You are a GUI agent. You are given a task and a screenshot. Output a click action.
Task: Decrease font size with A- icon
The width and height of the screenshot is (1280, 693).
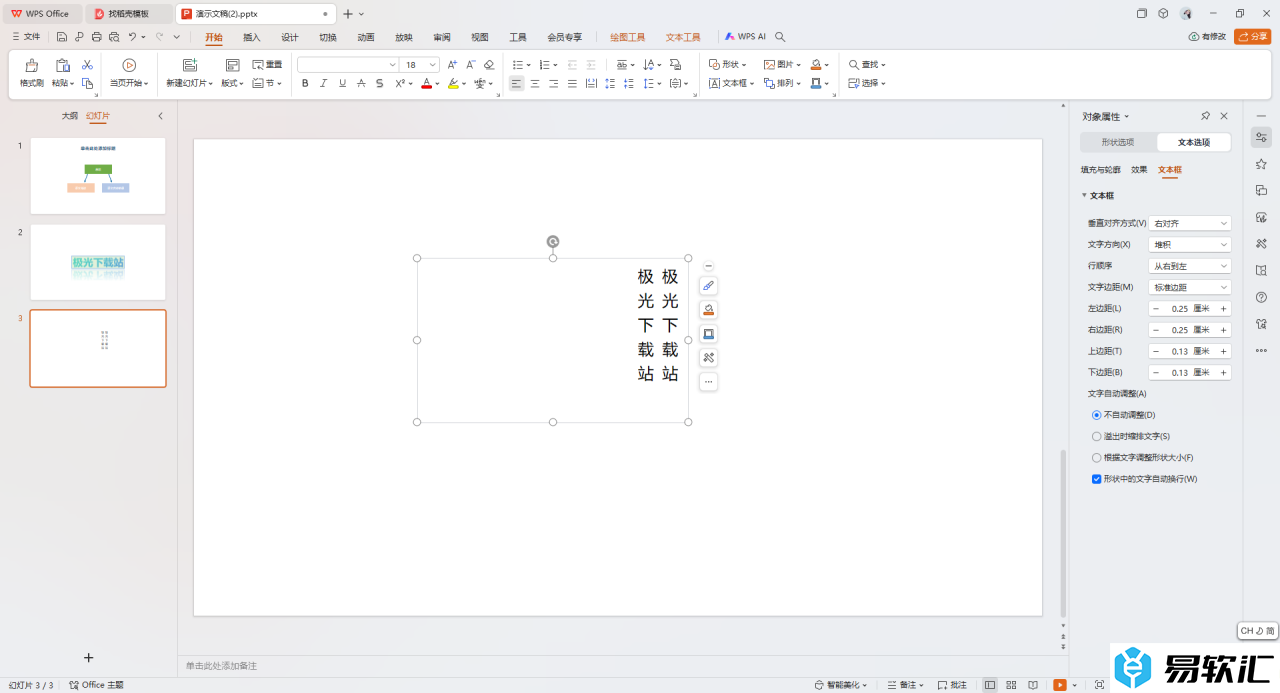(471, 64)
